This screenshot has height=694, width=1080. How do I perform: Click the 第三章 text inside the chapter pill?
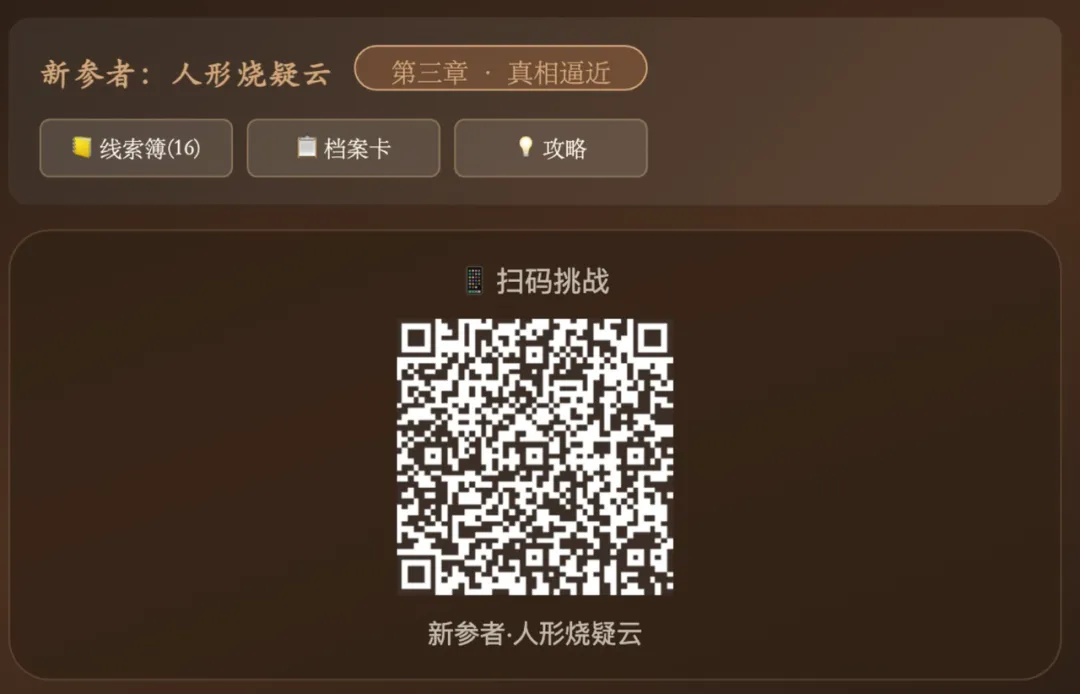tap(430, 72)
